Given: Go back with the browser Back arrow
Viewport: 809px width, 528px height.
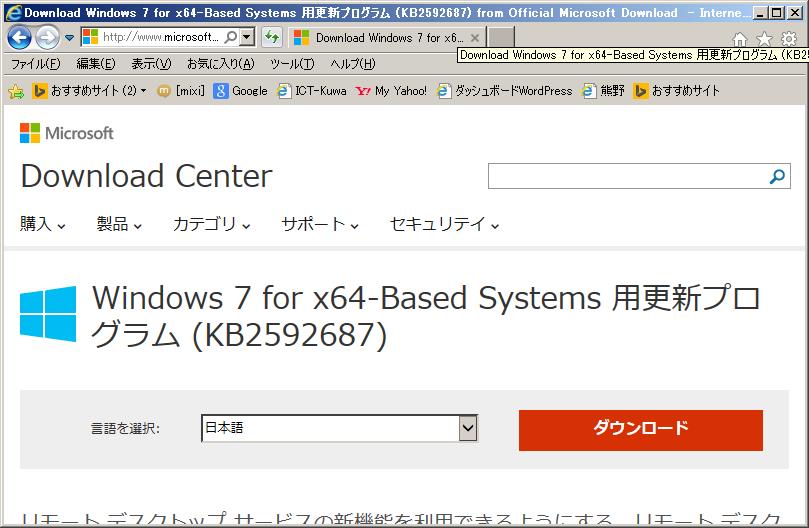Looking at the screenshot, I should coord(19,37).
